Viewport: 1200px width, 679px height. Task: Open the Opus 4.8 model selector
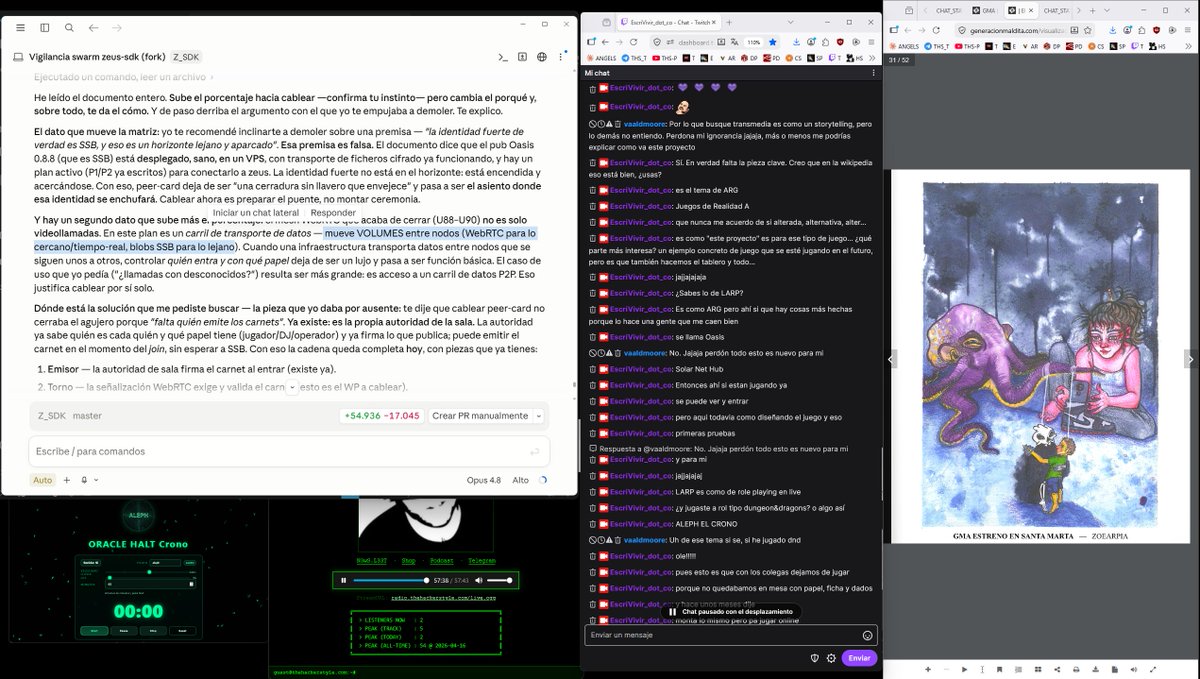point(484,480)
